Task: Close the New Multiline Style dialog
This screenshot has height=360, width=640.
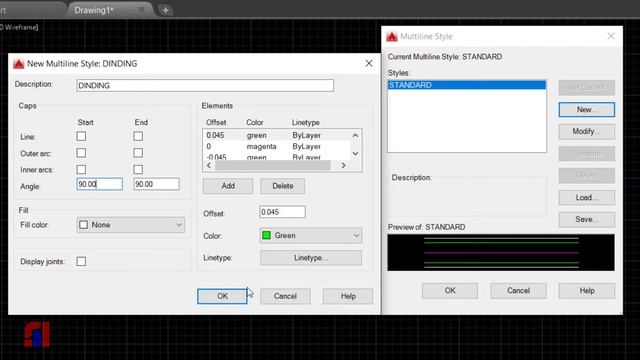Action: point(369,63)
